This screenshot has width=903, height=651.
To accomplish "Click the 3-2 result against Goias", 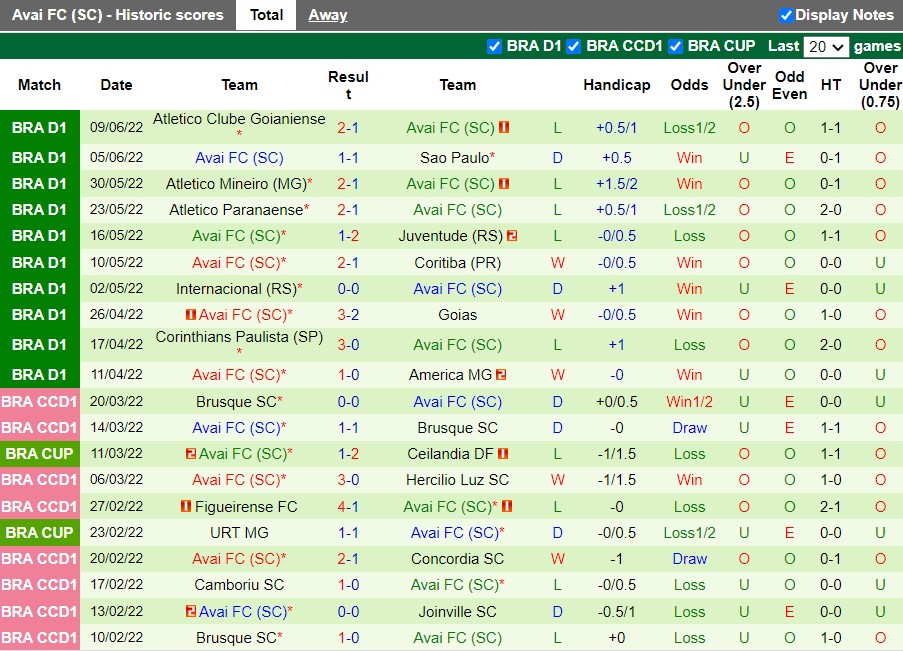I will coord(348,315).
